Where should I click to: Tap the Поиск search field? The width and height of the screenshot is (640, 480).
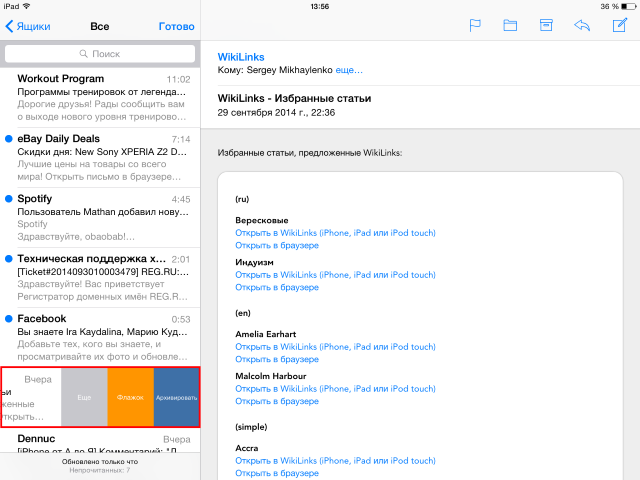[x=100, y=54]
